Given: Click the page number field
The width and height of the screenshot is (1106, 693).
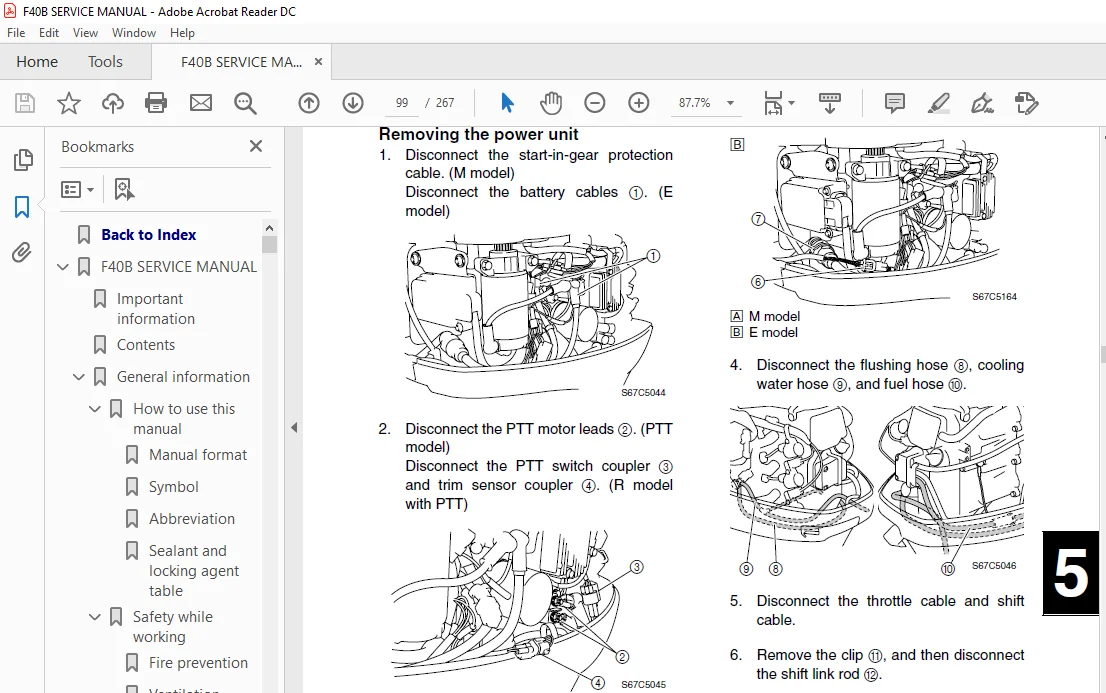Looking at the screenshot, I should click(402, 103).
